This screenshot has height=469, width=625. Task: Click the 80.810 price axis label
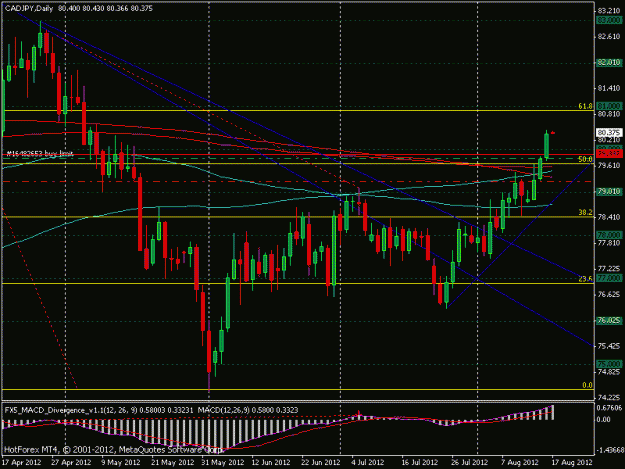coord(609,114)
